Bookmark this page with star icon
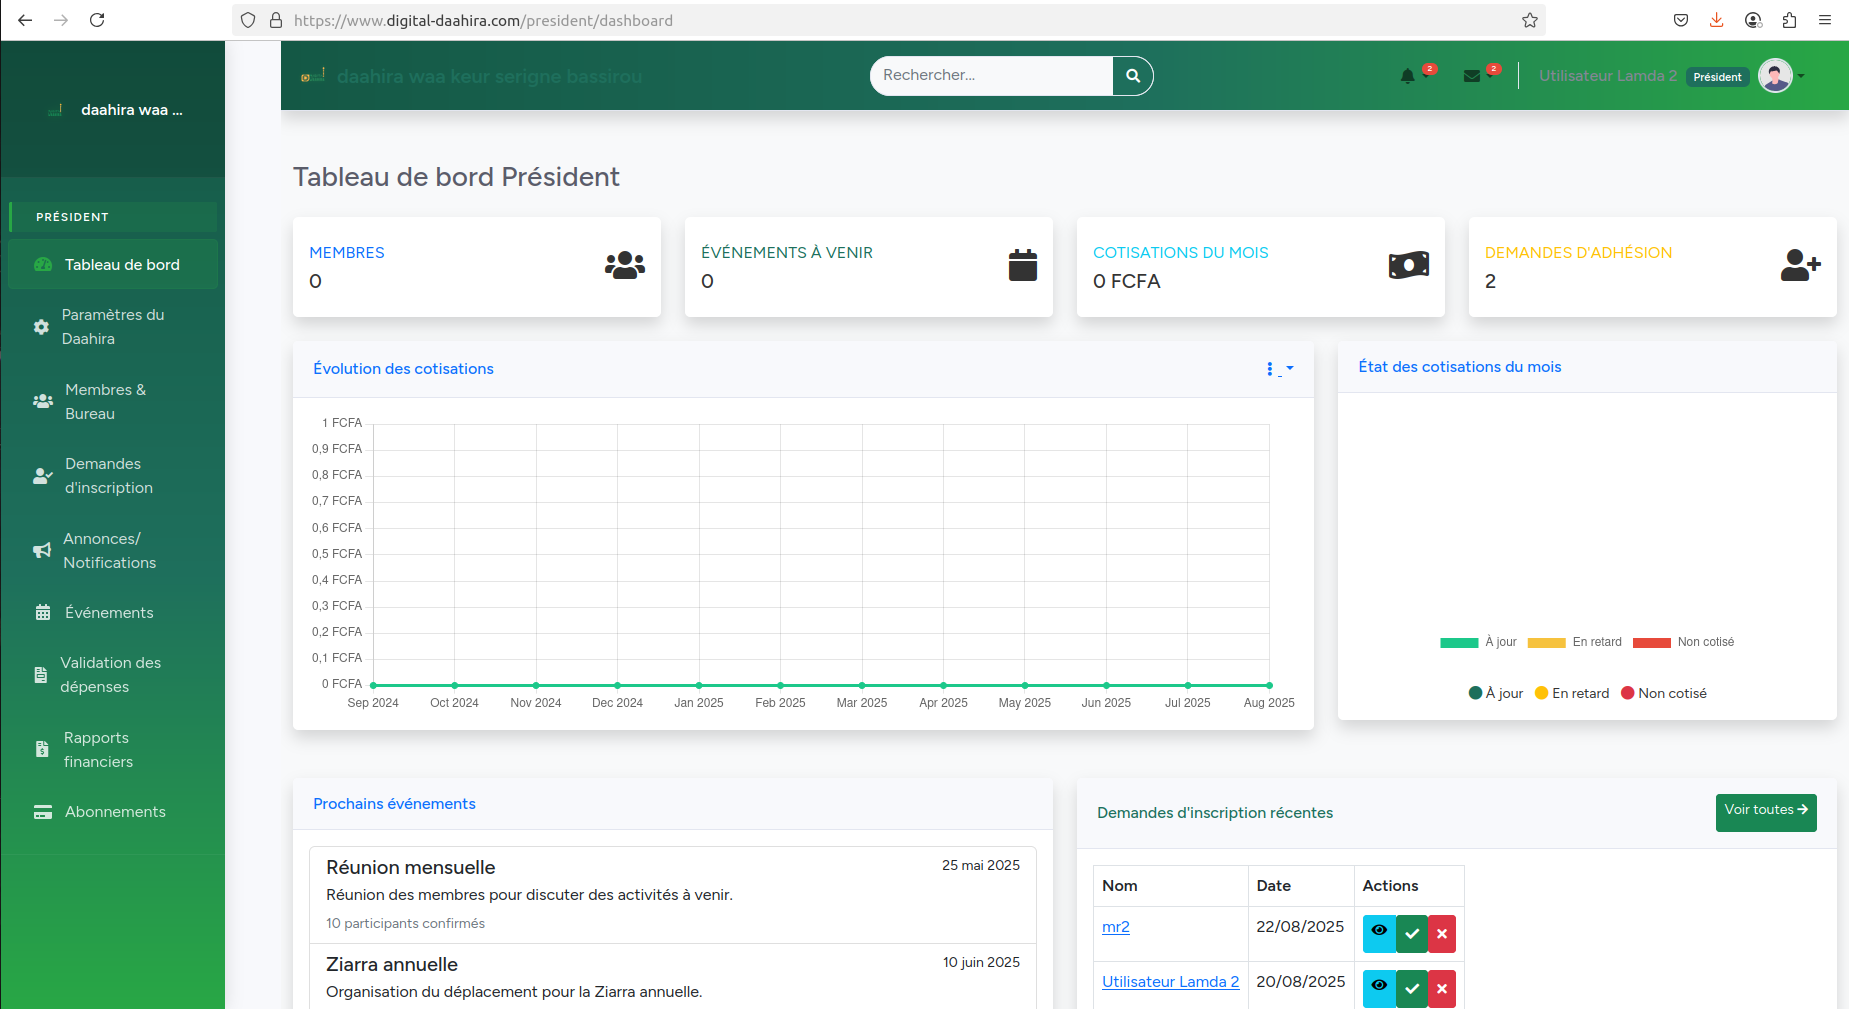 click(x=1530, y=20)
